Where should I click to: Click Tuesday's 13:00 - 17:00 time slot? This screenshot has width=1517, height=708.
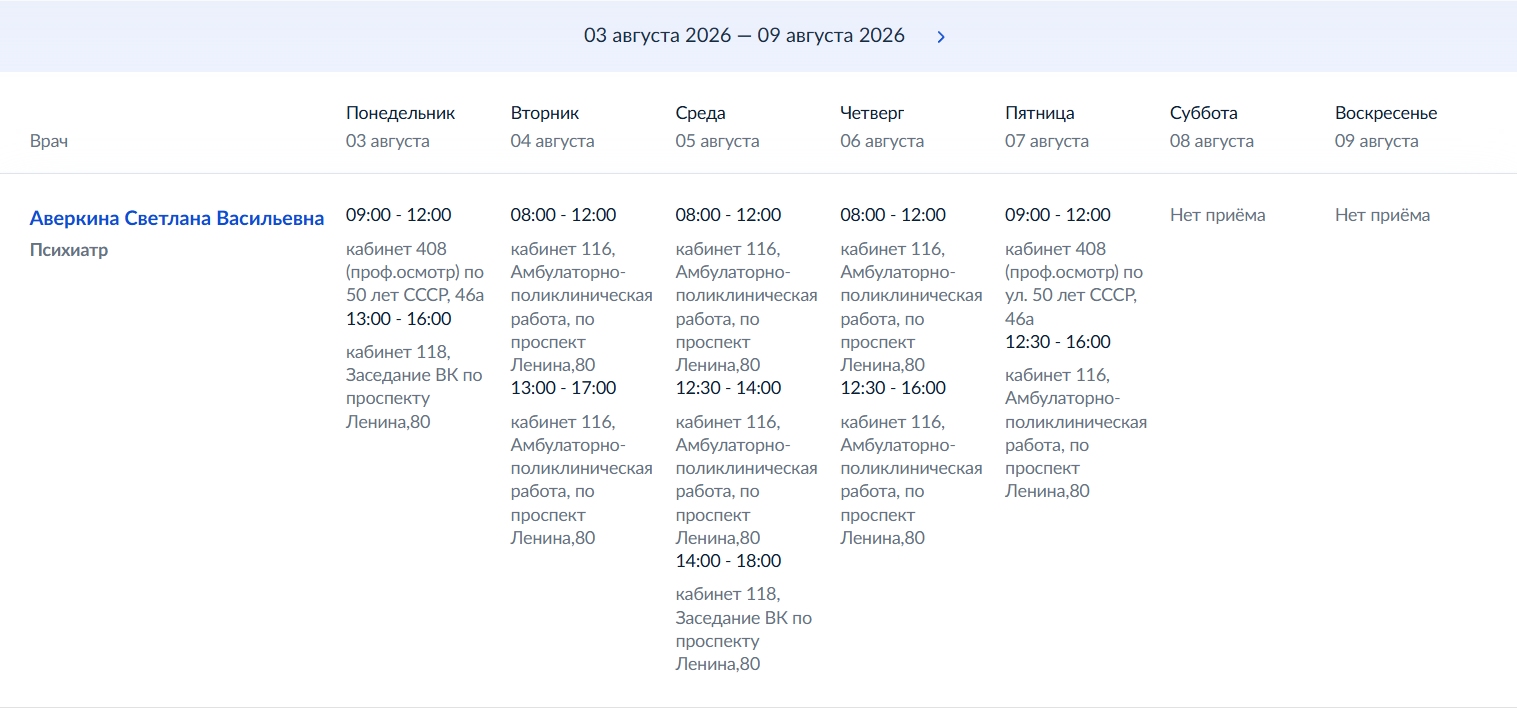(563, 387)
